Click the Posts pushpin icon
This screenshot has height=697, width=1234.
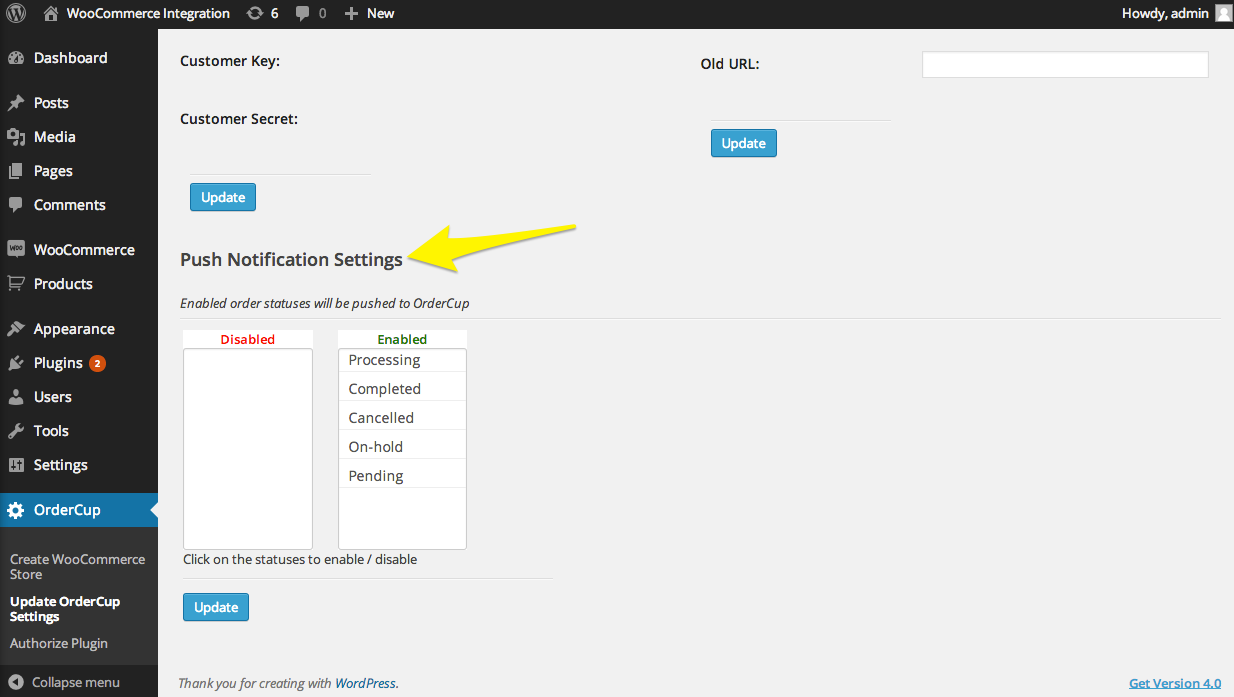pos(16,103)
